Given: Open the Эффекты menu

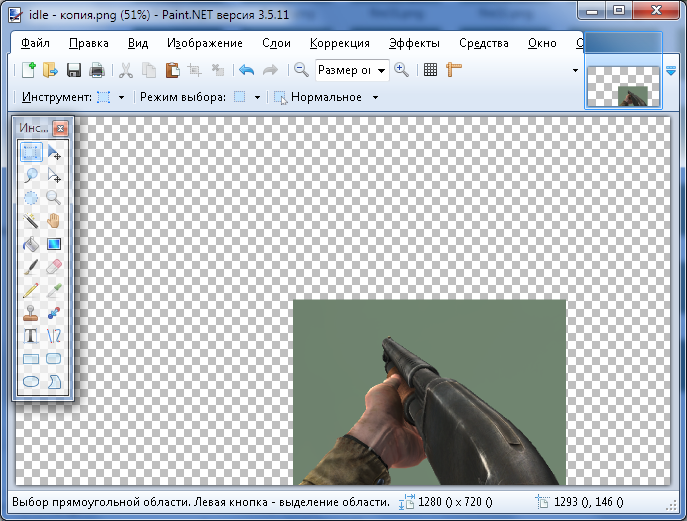Looking at the screenshot, I should 414,43.
